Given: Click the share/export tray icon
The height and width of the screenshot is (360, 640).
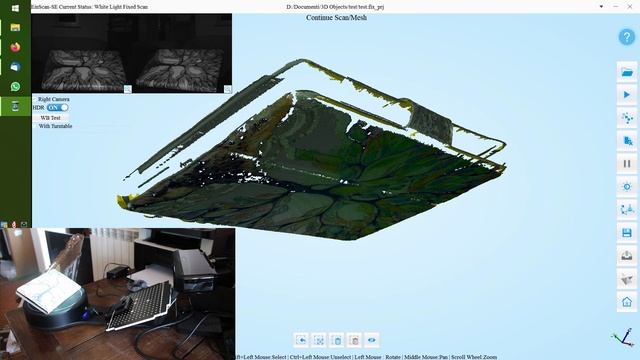Looking at the screenshot, I should [627, 256].
